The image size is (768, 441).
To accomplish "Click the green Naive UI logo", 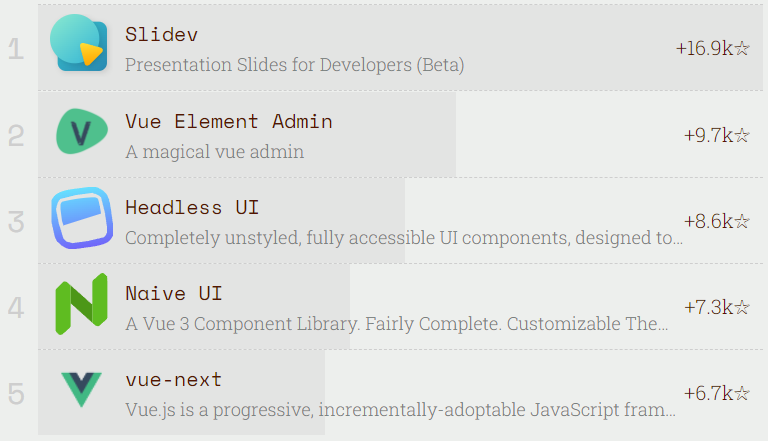I will 81,304.
